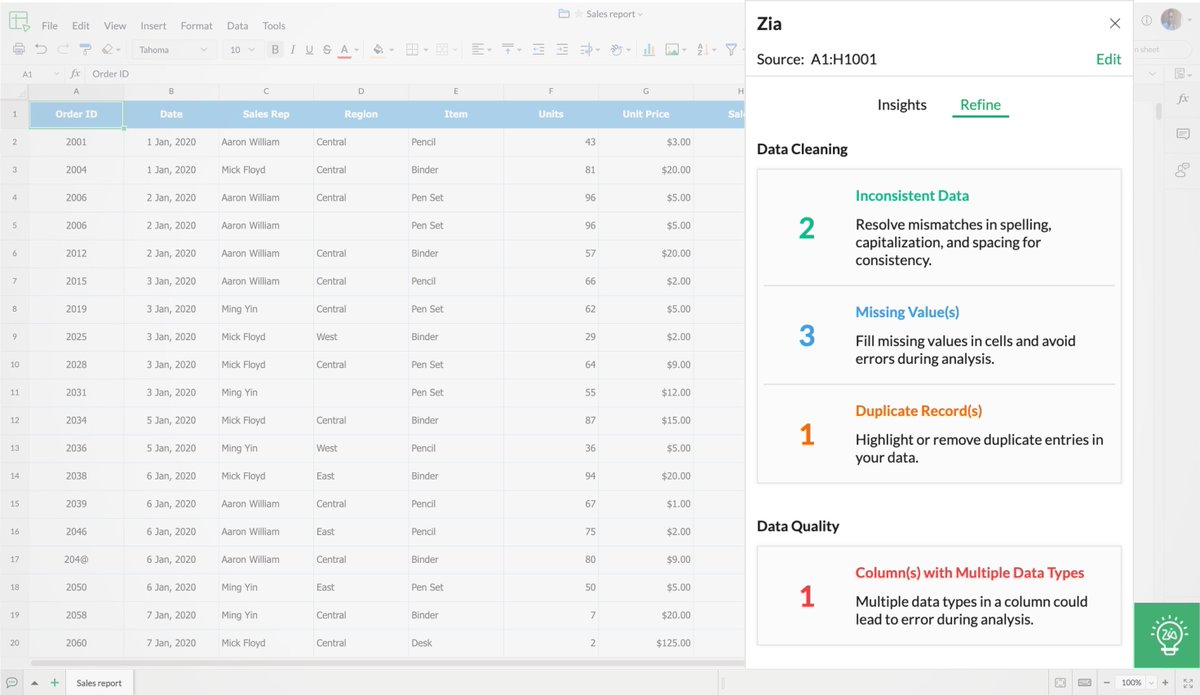This screenshot has width=1200, height=695.
Task: Apply the format painter from the toolbar
Action: [85, 49]
